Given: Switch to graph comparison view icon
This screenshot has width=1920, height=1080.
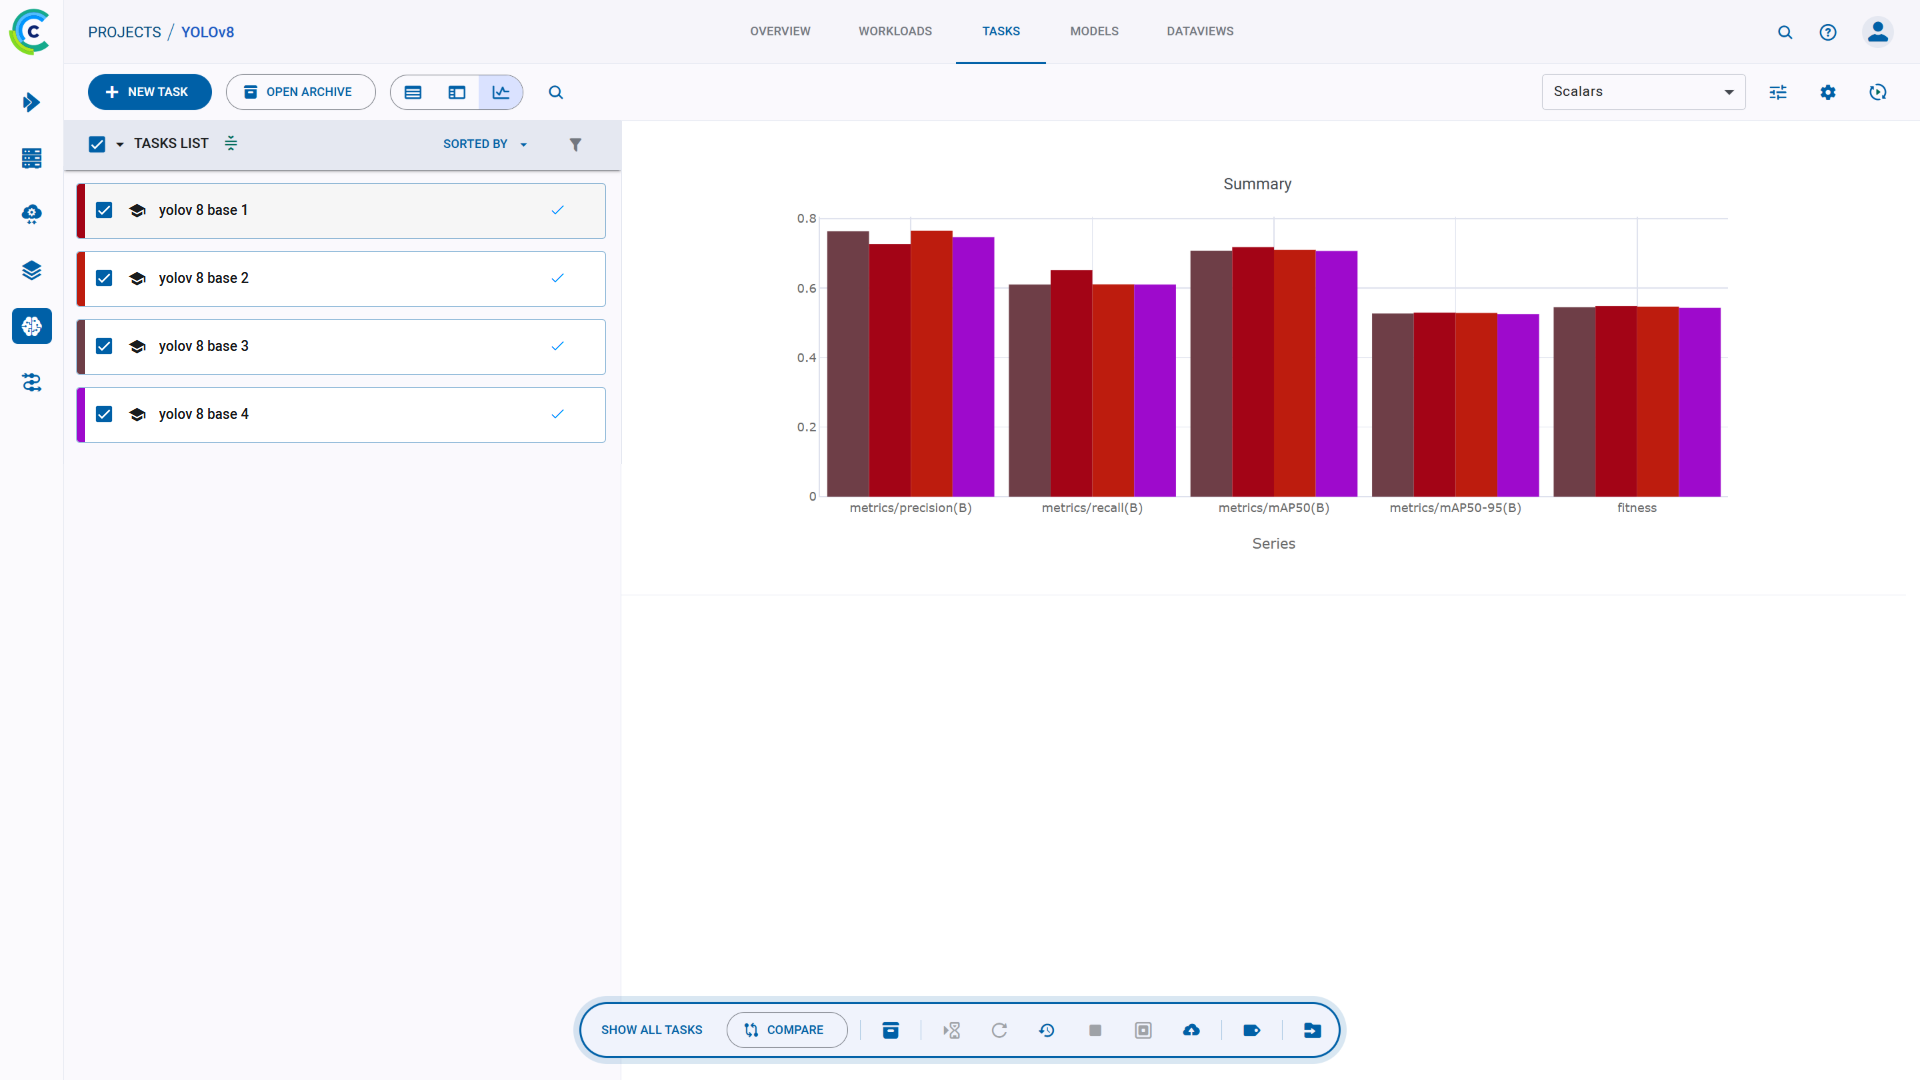Looking at the screenshot, I should [501, 92].
